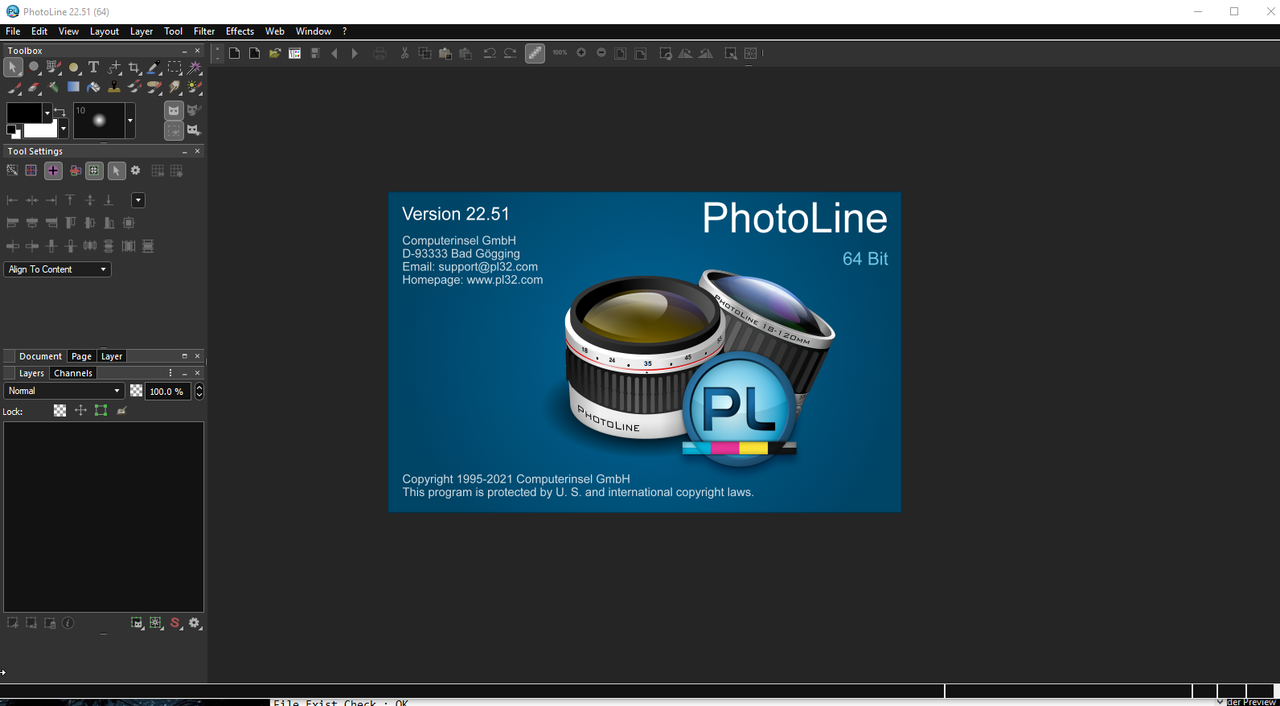
Task: Select the Paint Bucket fill tool
Action: point(93,87)
